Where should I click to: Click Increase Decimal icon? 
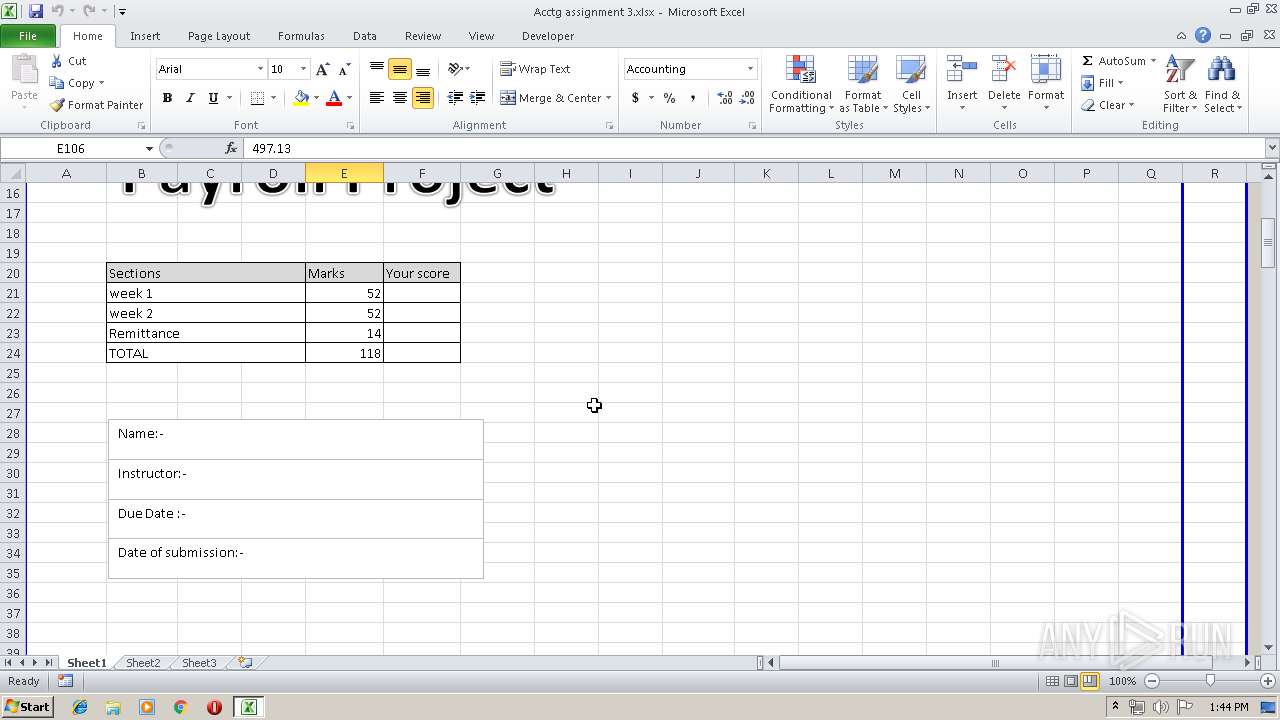(725, 98)
